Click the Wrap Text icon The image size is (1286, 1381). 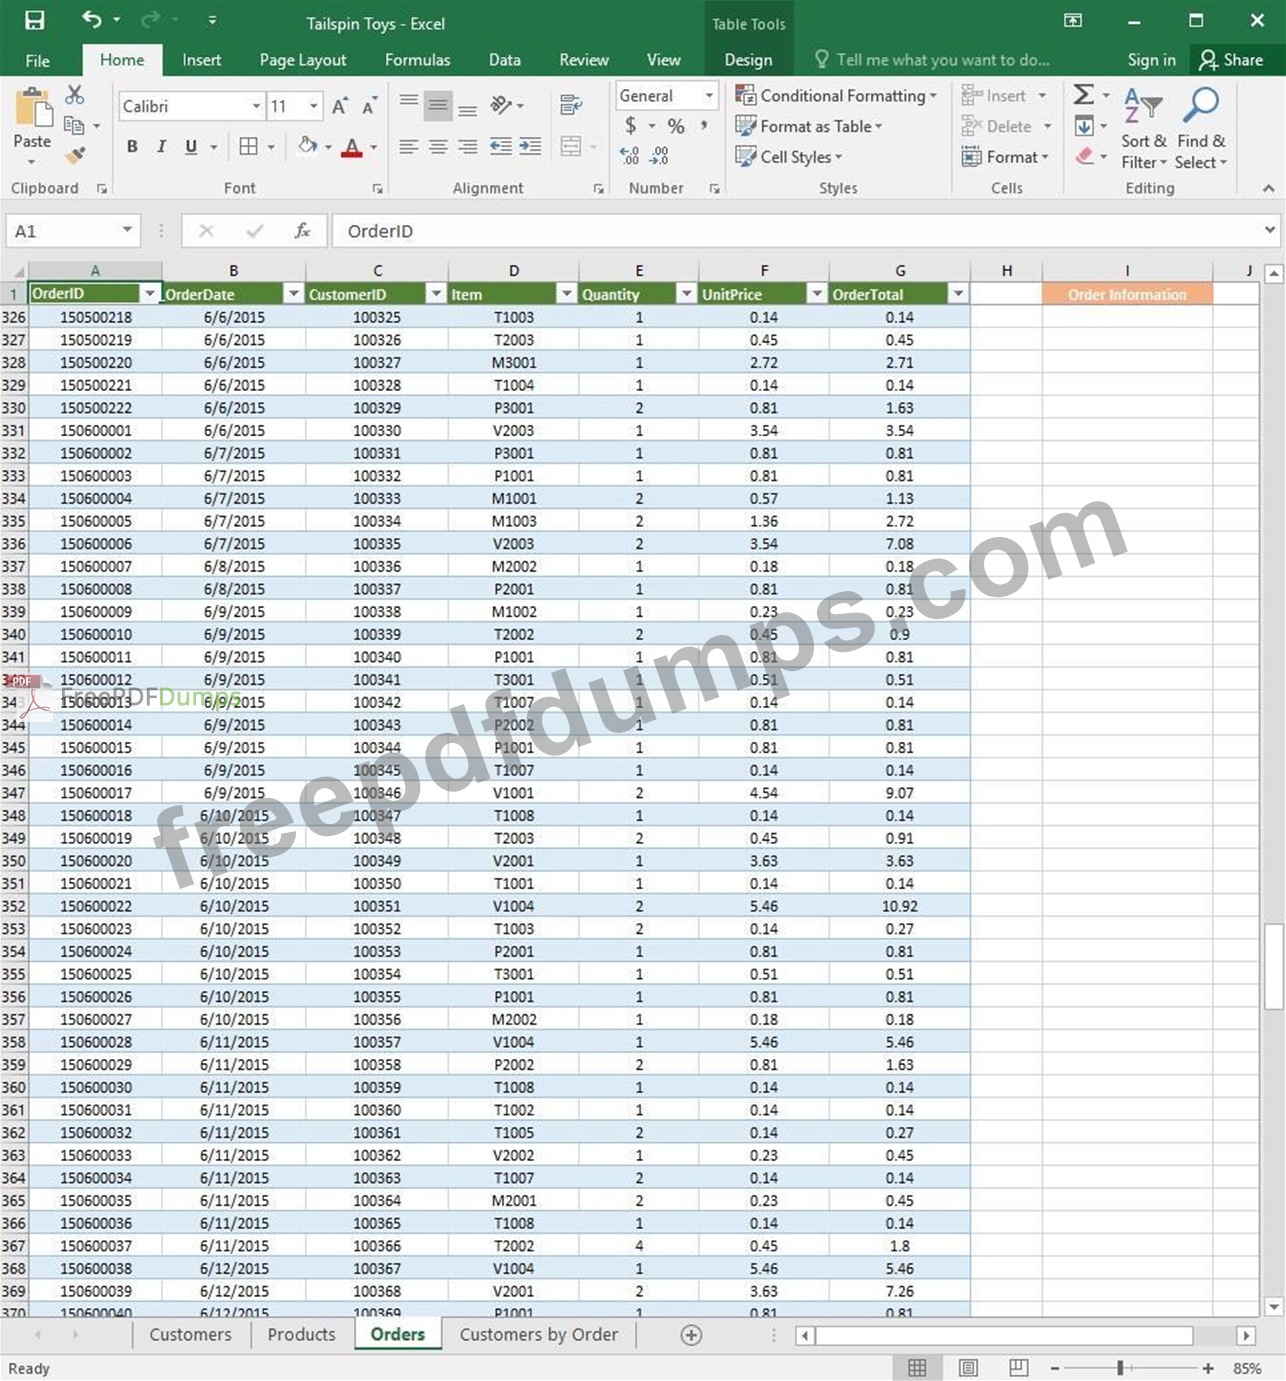tap(571, 105)
